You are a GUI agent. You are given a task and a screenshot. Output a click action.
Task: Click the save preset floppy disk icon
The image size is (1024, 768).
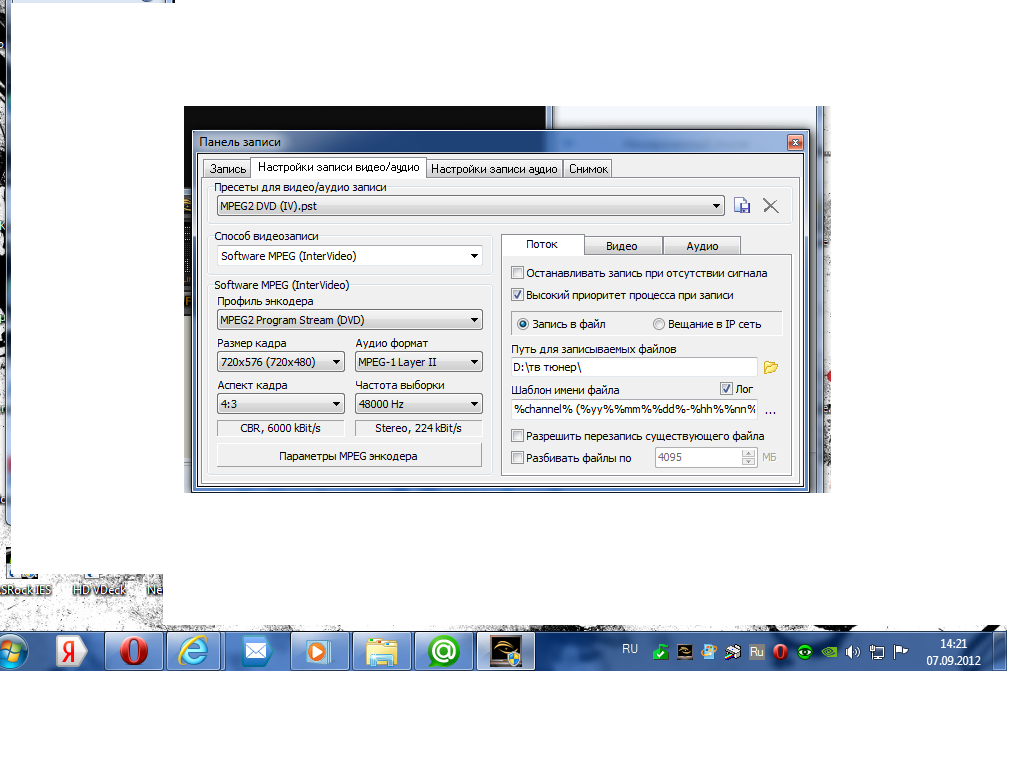coord(742,205)
